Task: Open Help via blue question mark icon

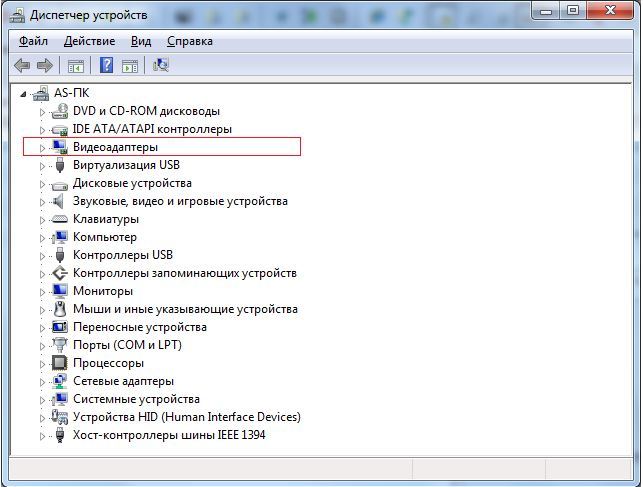Action: [106, 66]
